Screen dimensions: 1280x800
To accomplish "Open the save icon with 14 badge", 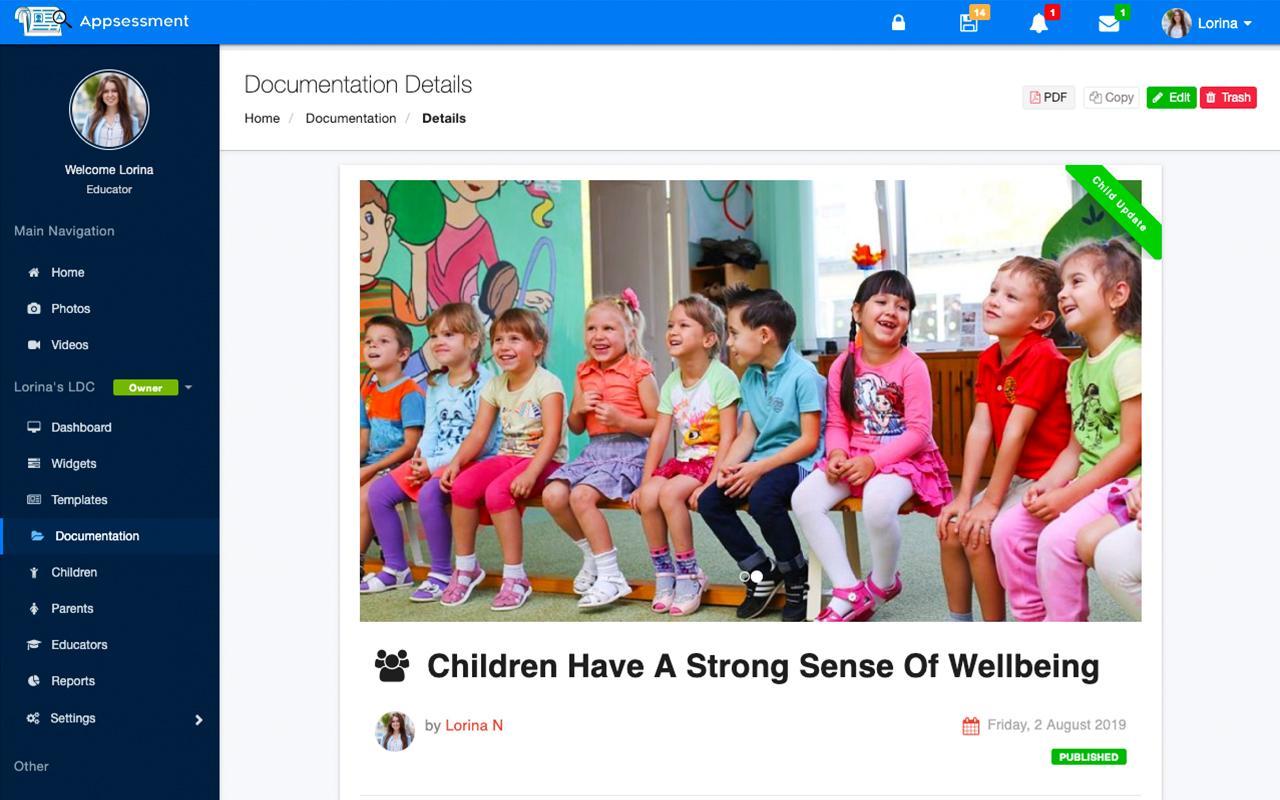I will [968, 23].
